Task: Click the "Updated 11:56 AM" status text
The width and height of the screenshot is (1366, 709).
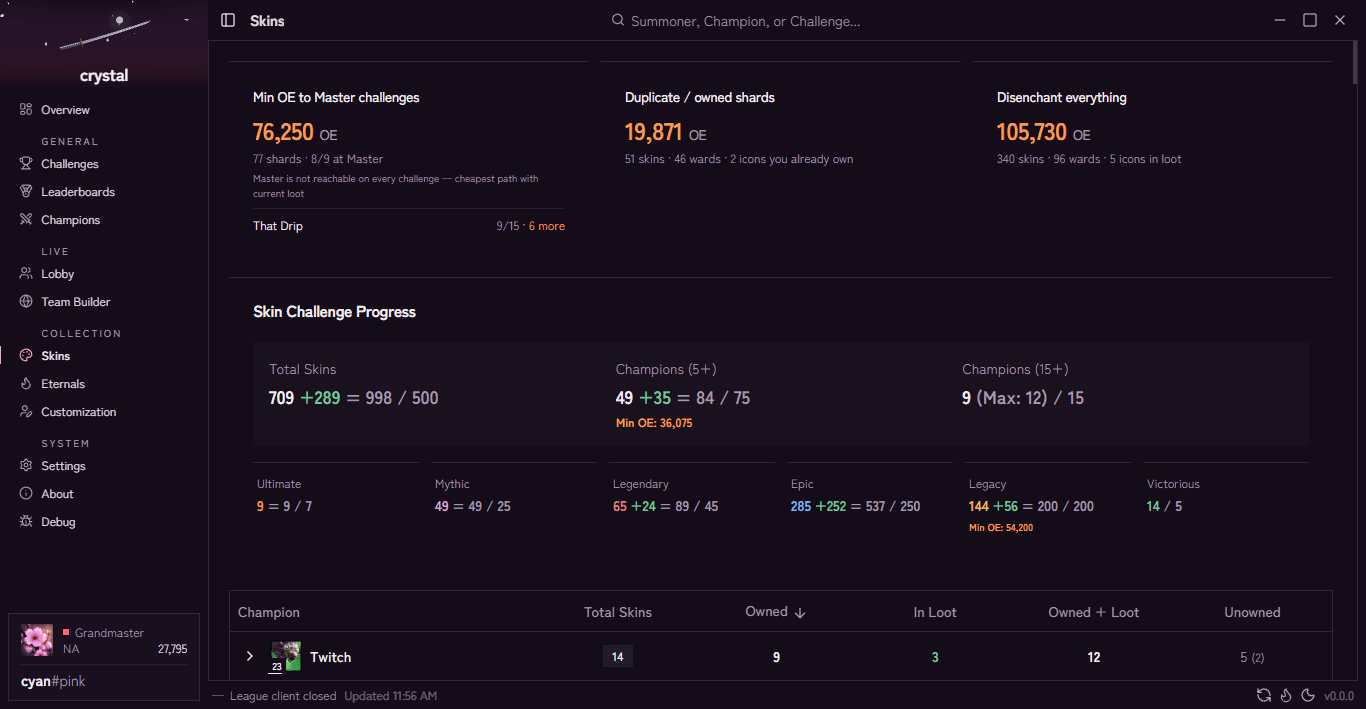Action: [390, 696]
